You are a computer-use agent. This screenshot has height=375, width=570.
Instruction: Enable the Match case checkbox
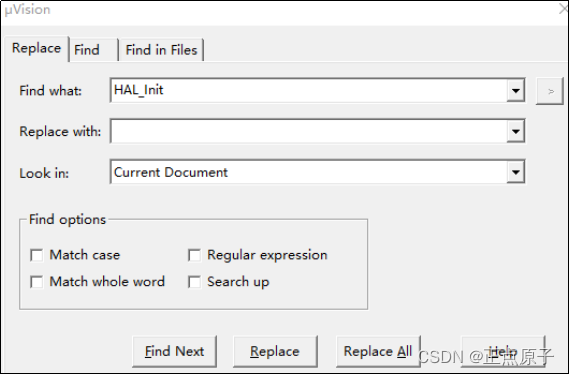click(x=37, y=255)
